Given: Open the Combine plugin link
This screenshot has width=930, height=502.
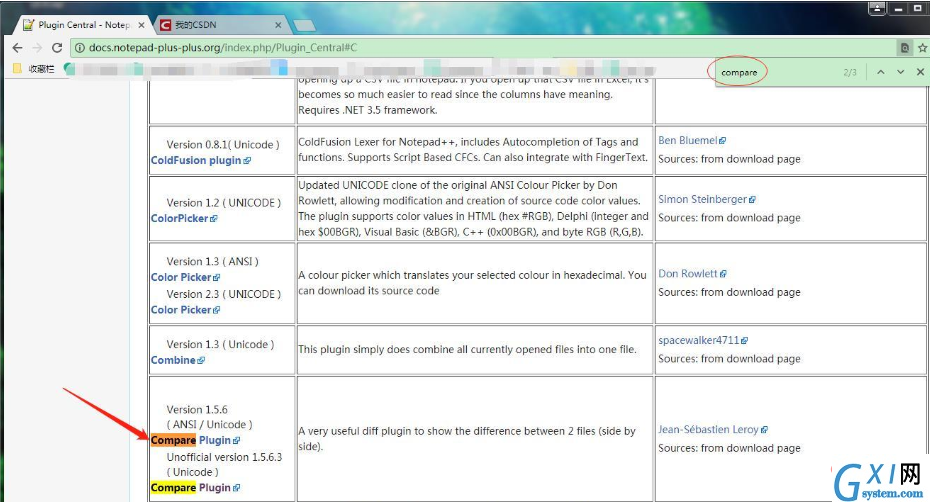Looking at the screenshot, I should click(x=173, y=360).
